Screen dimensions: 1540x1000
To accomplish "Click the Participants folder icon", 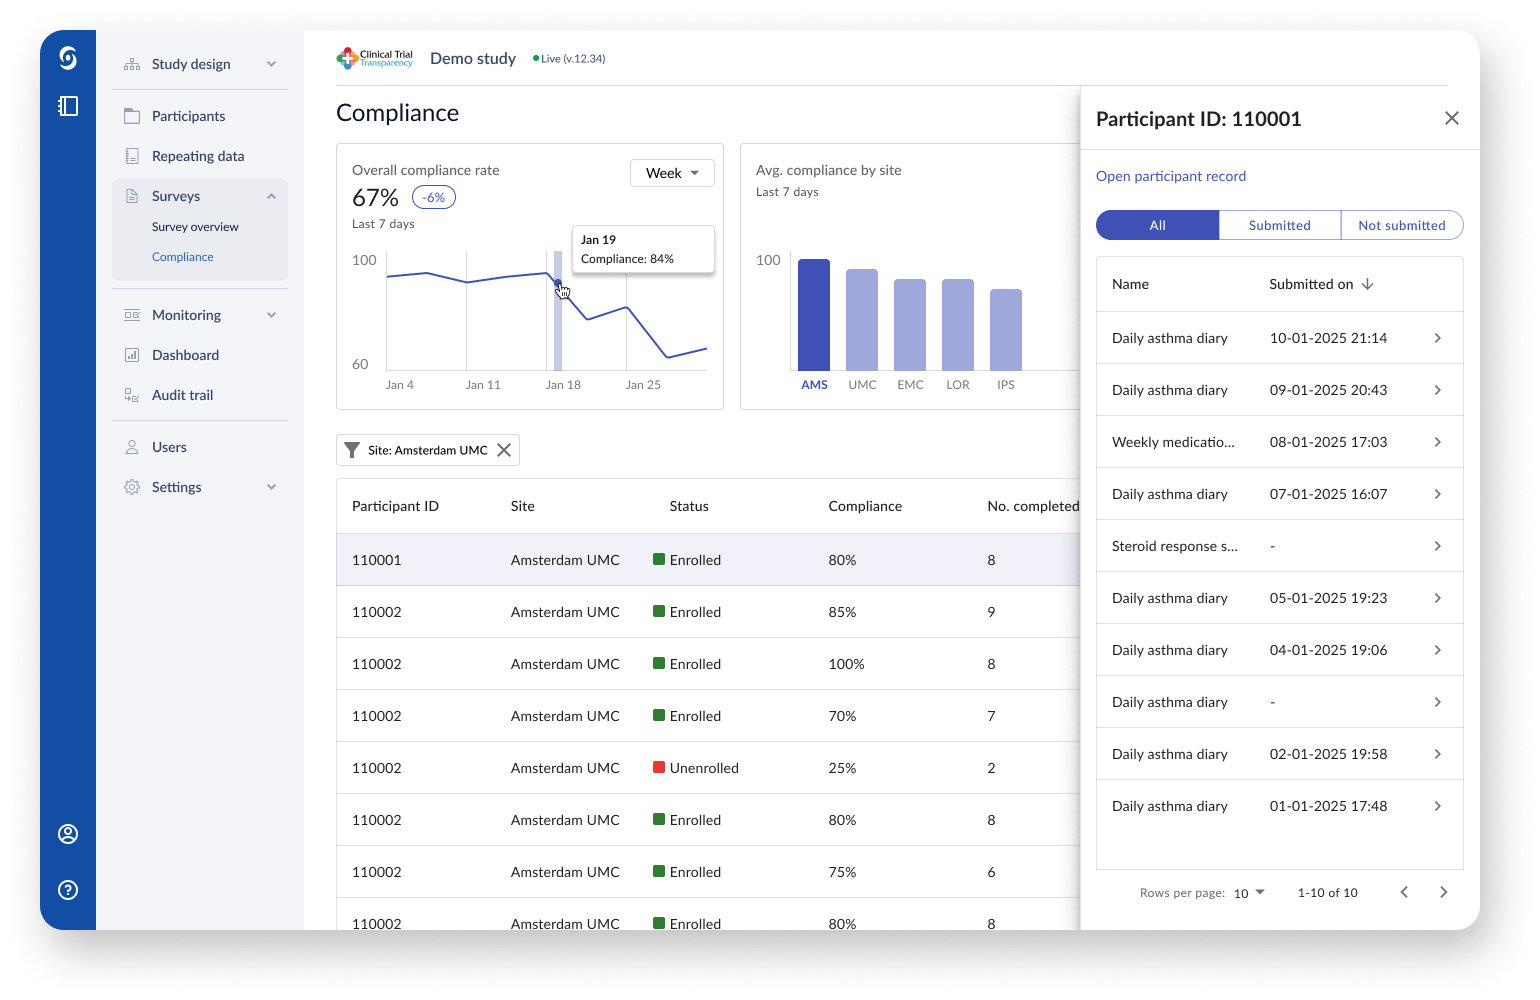I will click(x=132, y=116).
